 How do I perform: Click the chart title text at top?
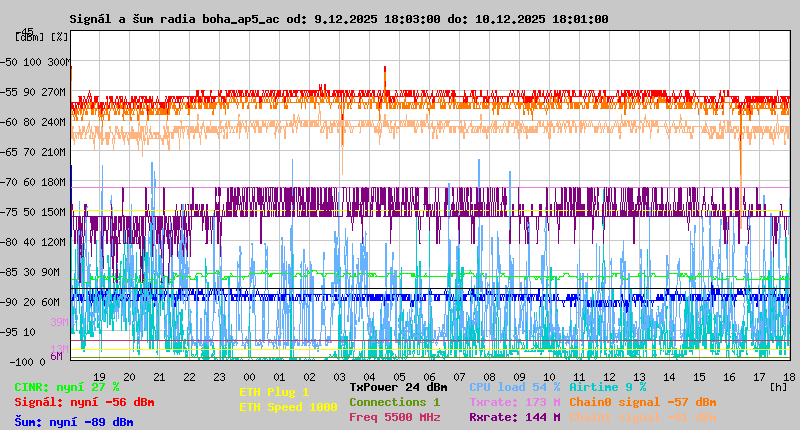point(338,19)
